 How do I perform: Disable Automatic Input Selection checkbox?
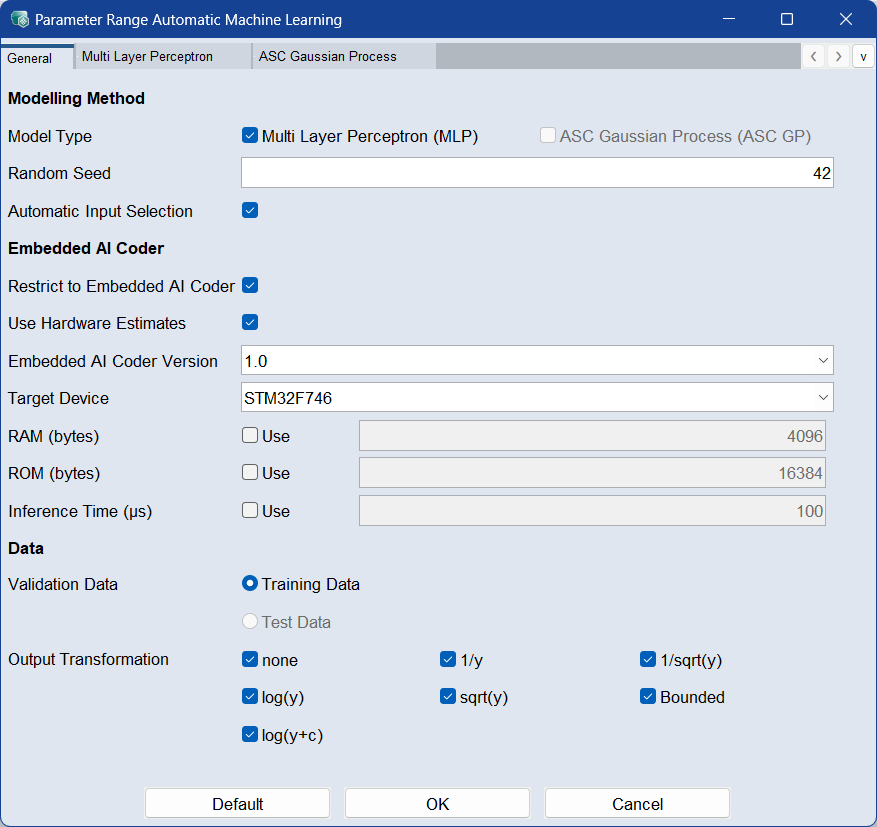tap(250, 211)
